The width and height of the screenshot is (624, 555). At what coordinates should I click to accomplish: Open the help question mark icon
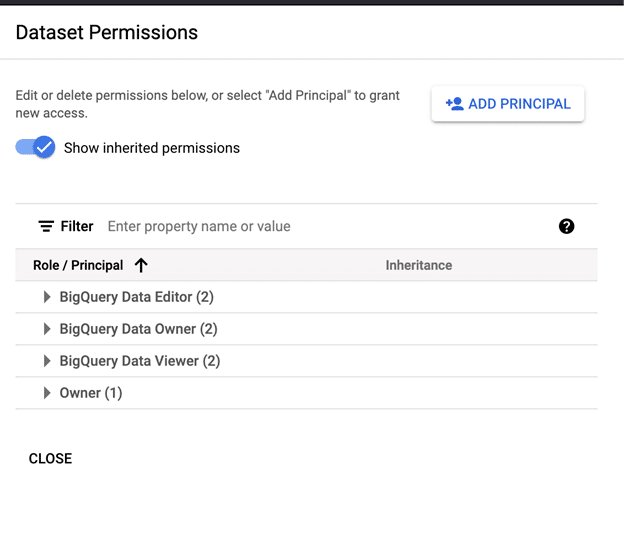(567, 226)
